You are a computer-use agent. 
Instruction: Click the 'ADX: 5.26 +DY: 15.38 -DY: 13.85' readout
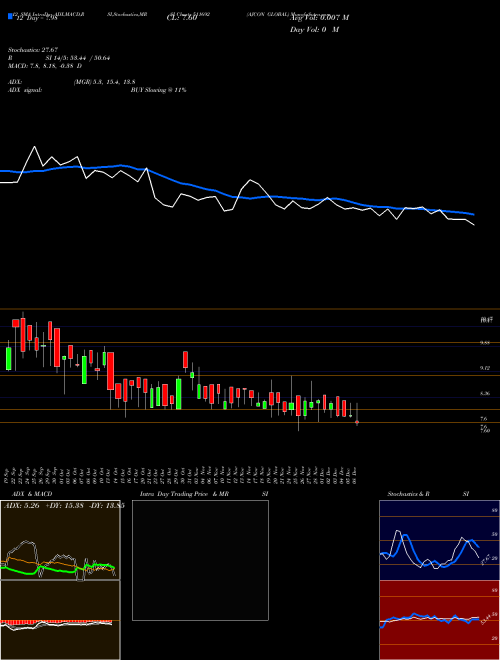tap(64, 506)
